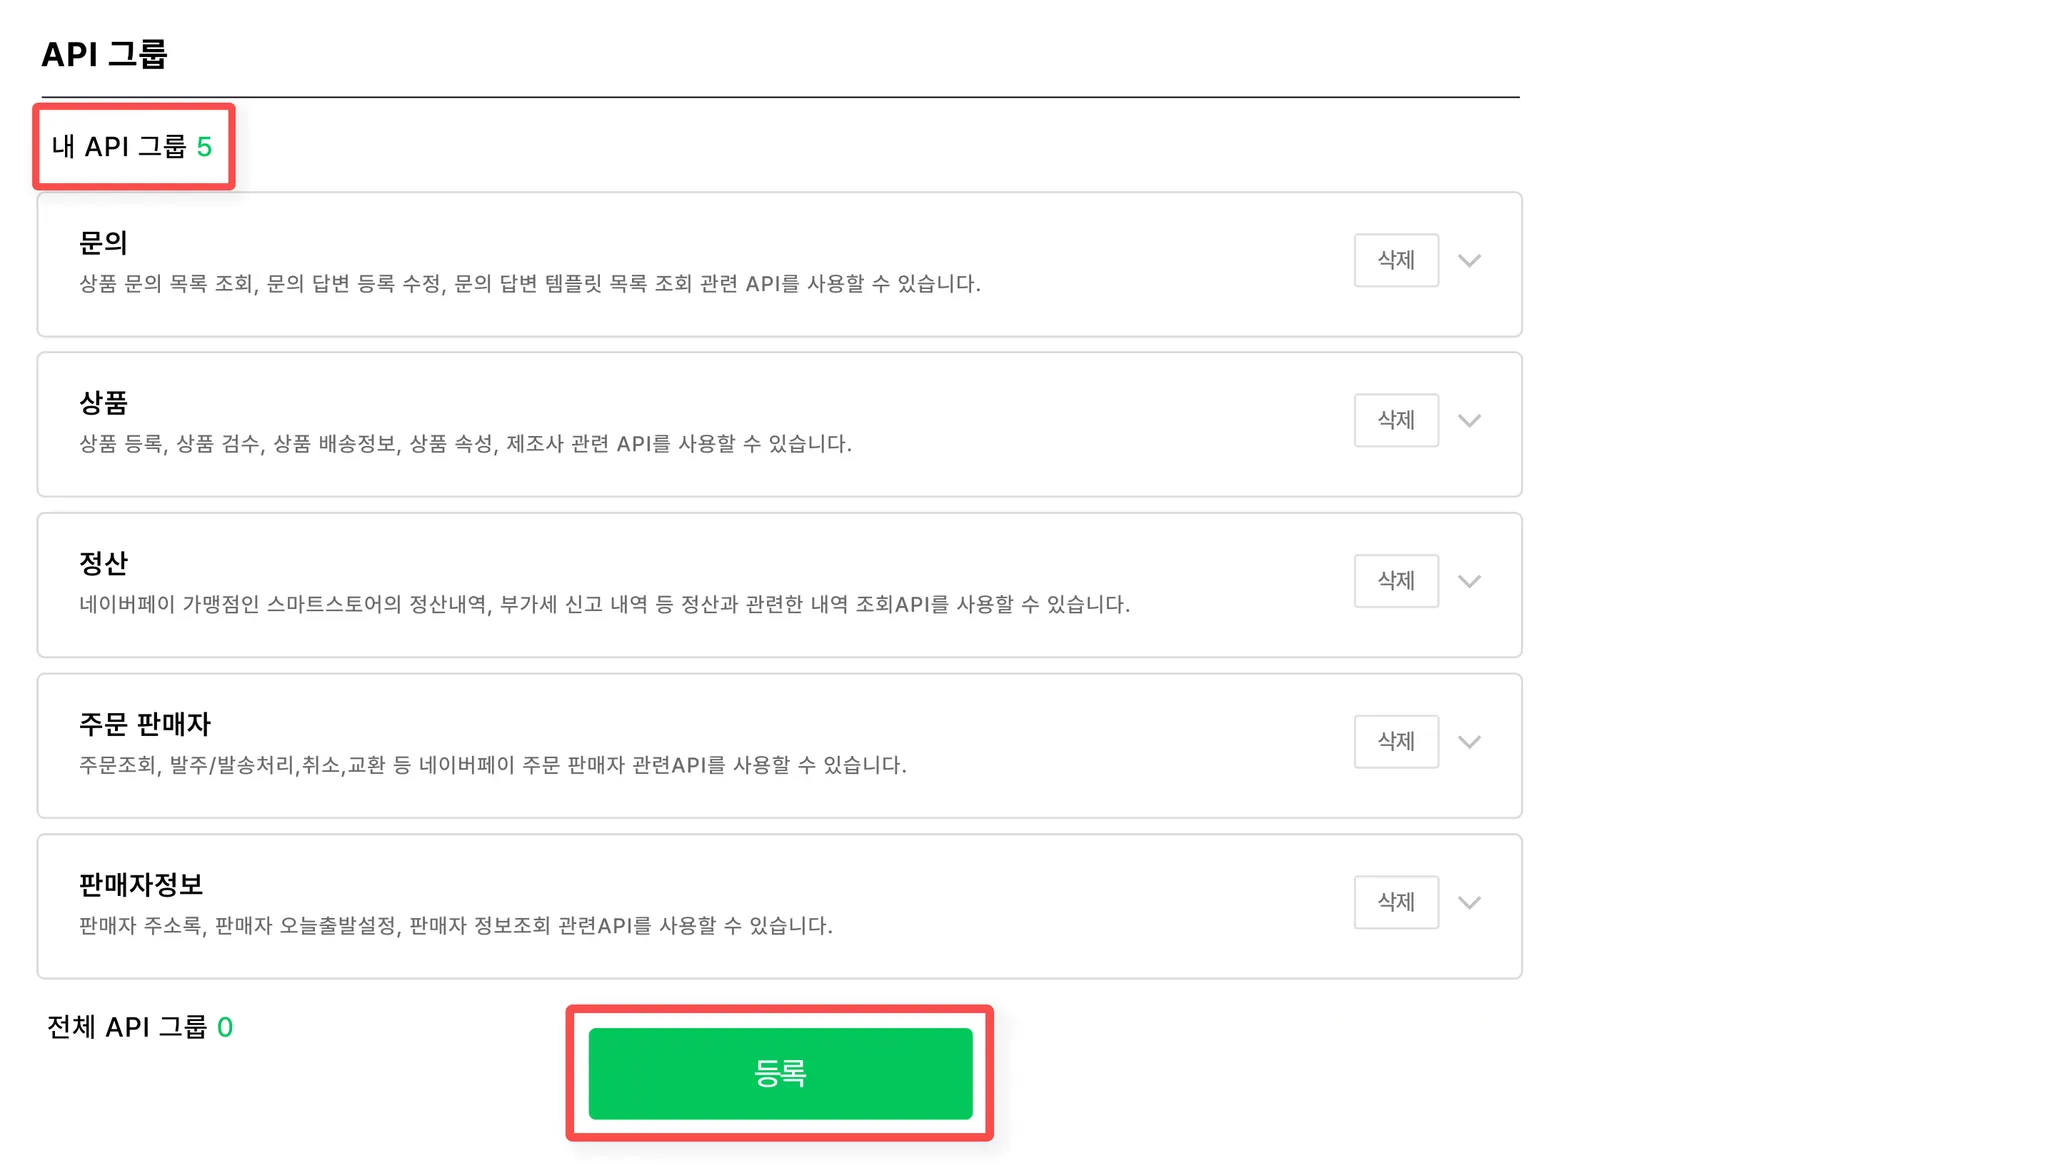Show details with the 판매자정보 chevron

click(1468, 903)
